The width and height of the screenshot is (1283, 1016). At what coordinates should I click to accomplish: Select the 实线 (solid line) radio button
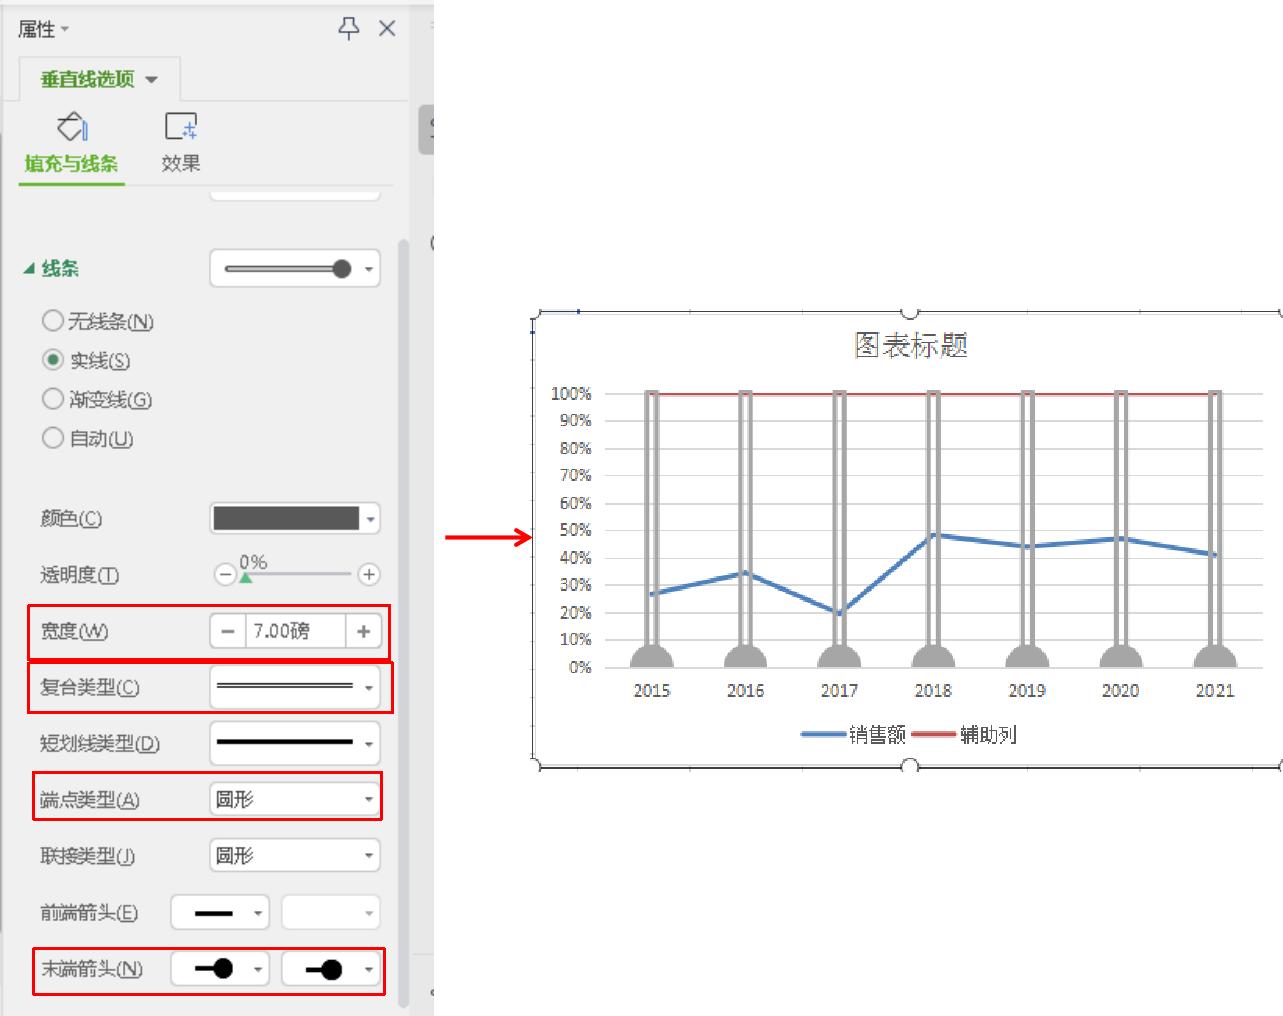[x=53, y=360]
